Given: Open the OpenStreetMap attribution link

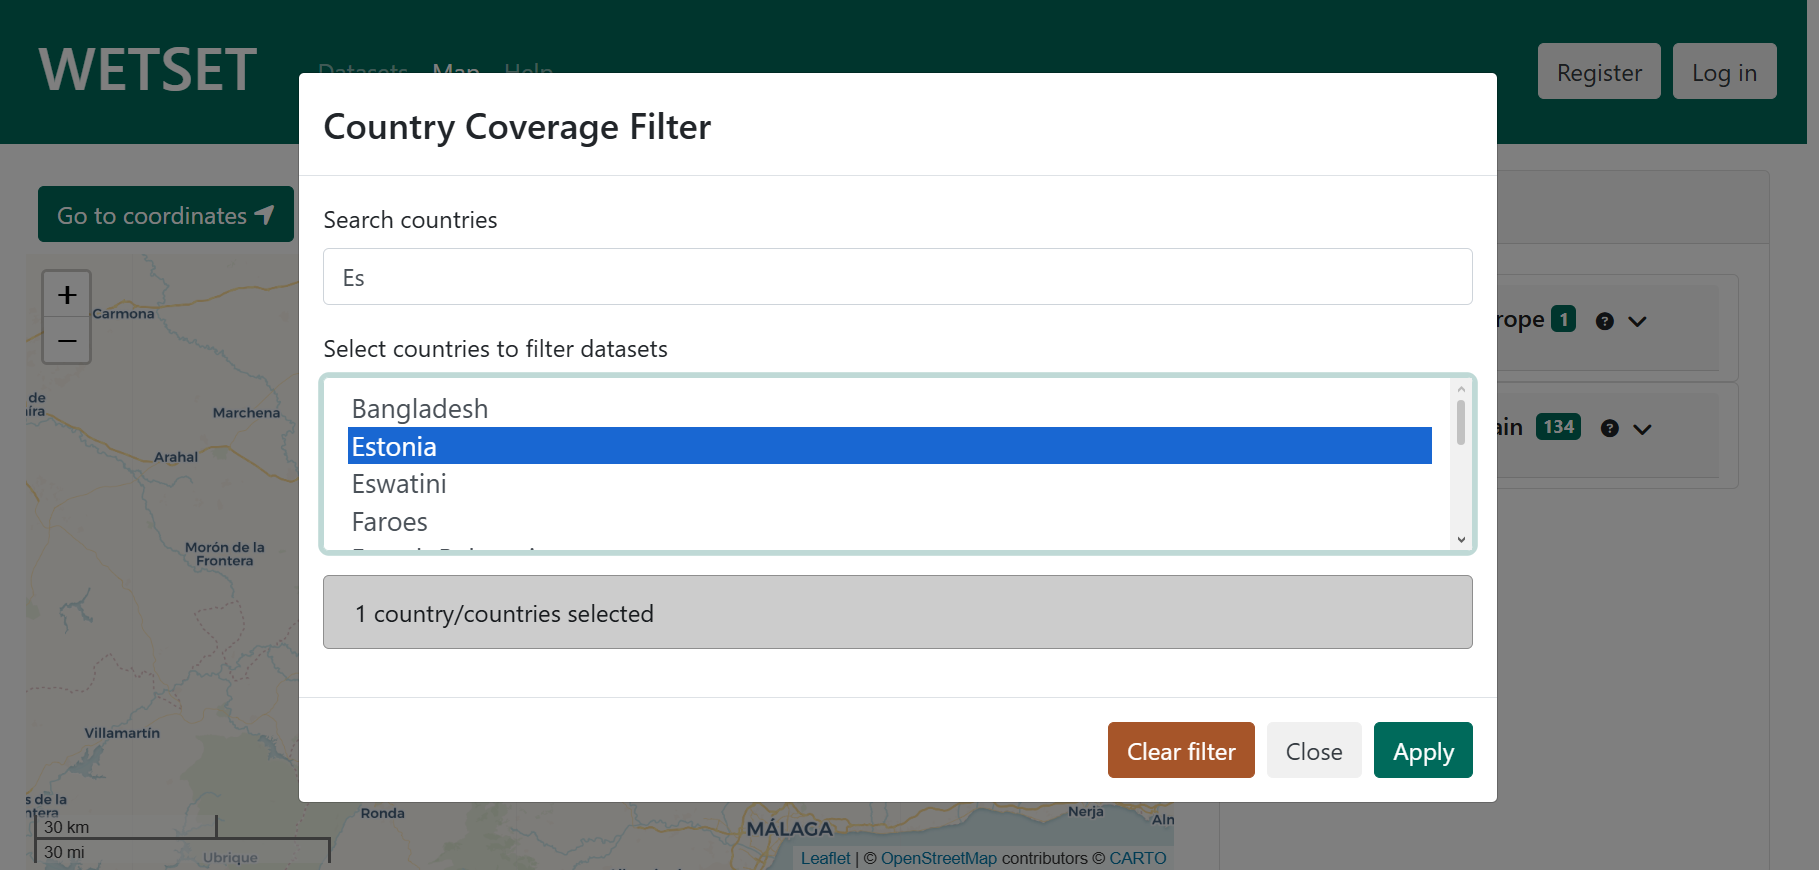Looking at the screenshot, I should [x=938, y=858].
